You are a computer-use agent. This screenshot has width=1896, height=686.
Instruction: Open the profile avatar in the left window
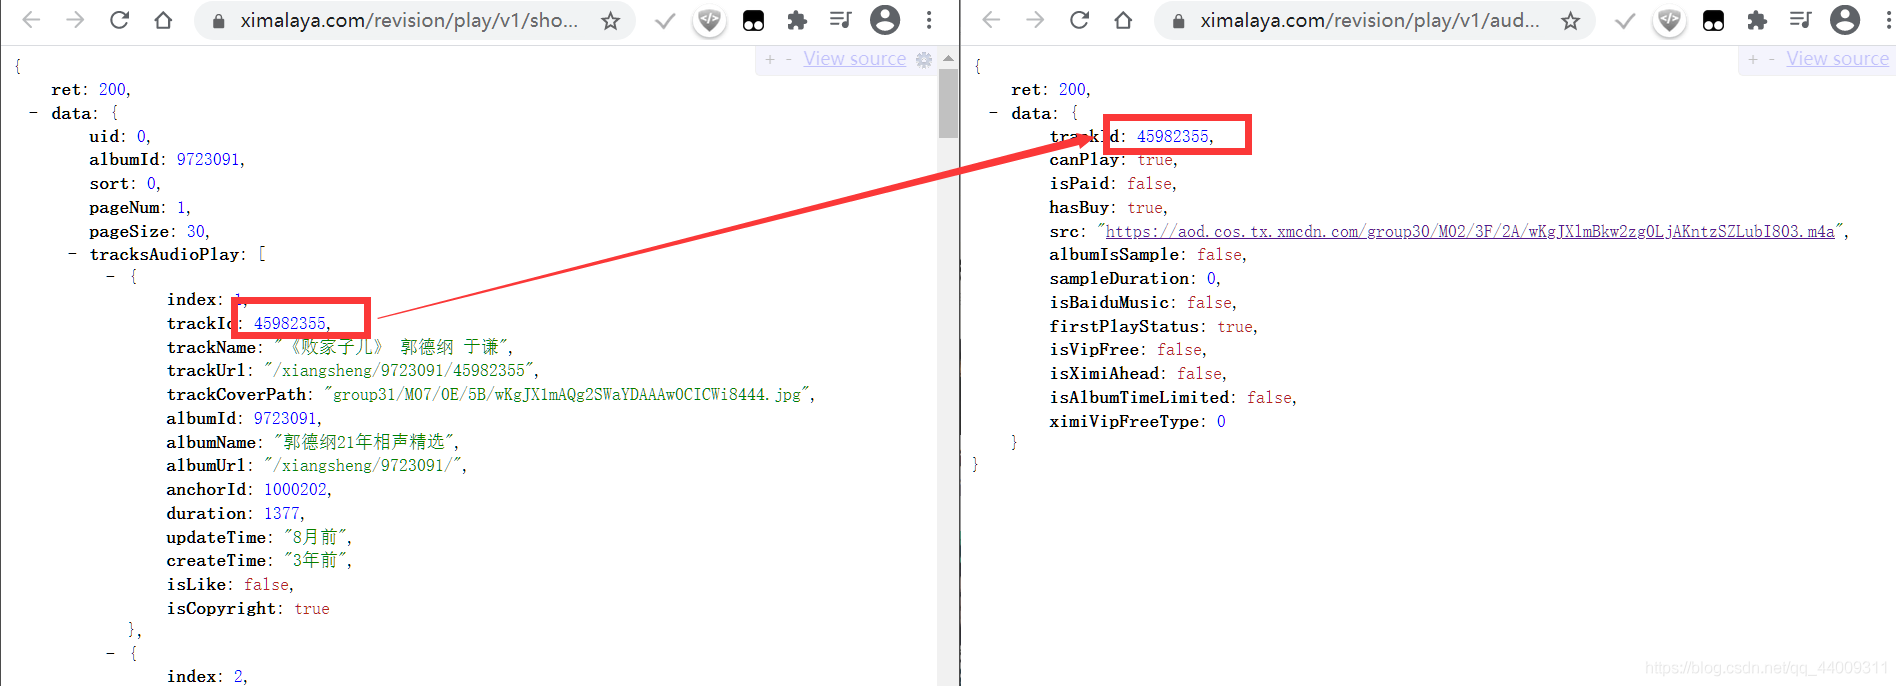[885, 20]
